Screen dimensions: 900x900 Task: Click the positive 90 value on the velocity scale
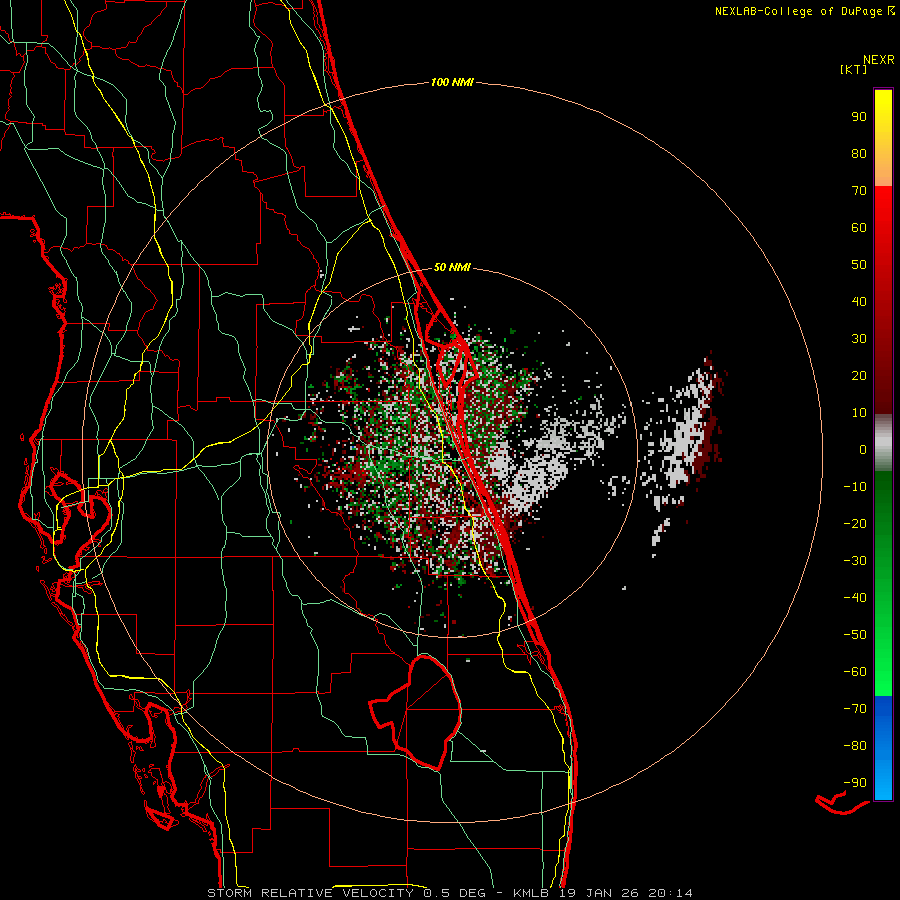tap(859, 117)
